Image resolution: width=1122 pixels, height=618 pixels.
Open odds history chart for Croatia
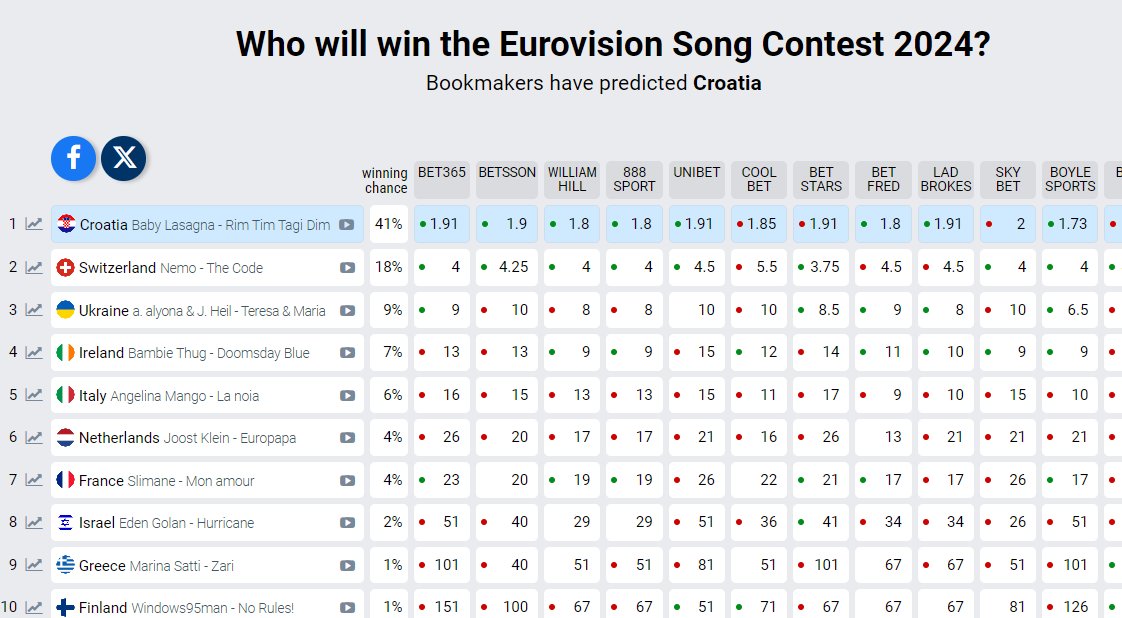click(34, 224)
